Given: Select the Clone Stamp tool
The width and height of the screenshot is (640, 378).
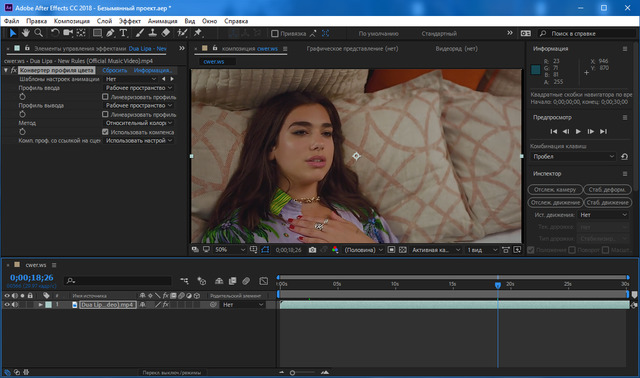Looking at the screenshot, I should 152,33.
